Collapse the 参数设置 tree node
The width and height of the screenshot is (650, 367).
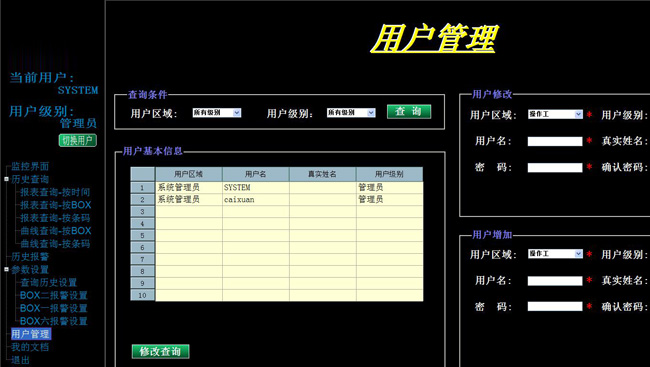click(x=6, y=269)
